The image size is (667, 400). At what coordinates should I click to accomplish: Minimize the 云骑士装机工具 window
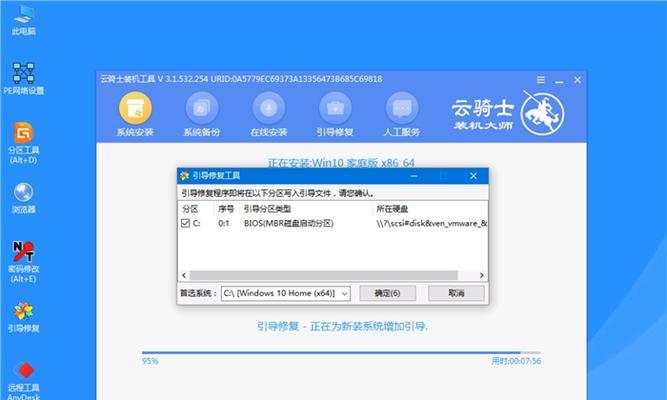[559, 80]
